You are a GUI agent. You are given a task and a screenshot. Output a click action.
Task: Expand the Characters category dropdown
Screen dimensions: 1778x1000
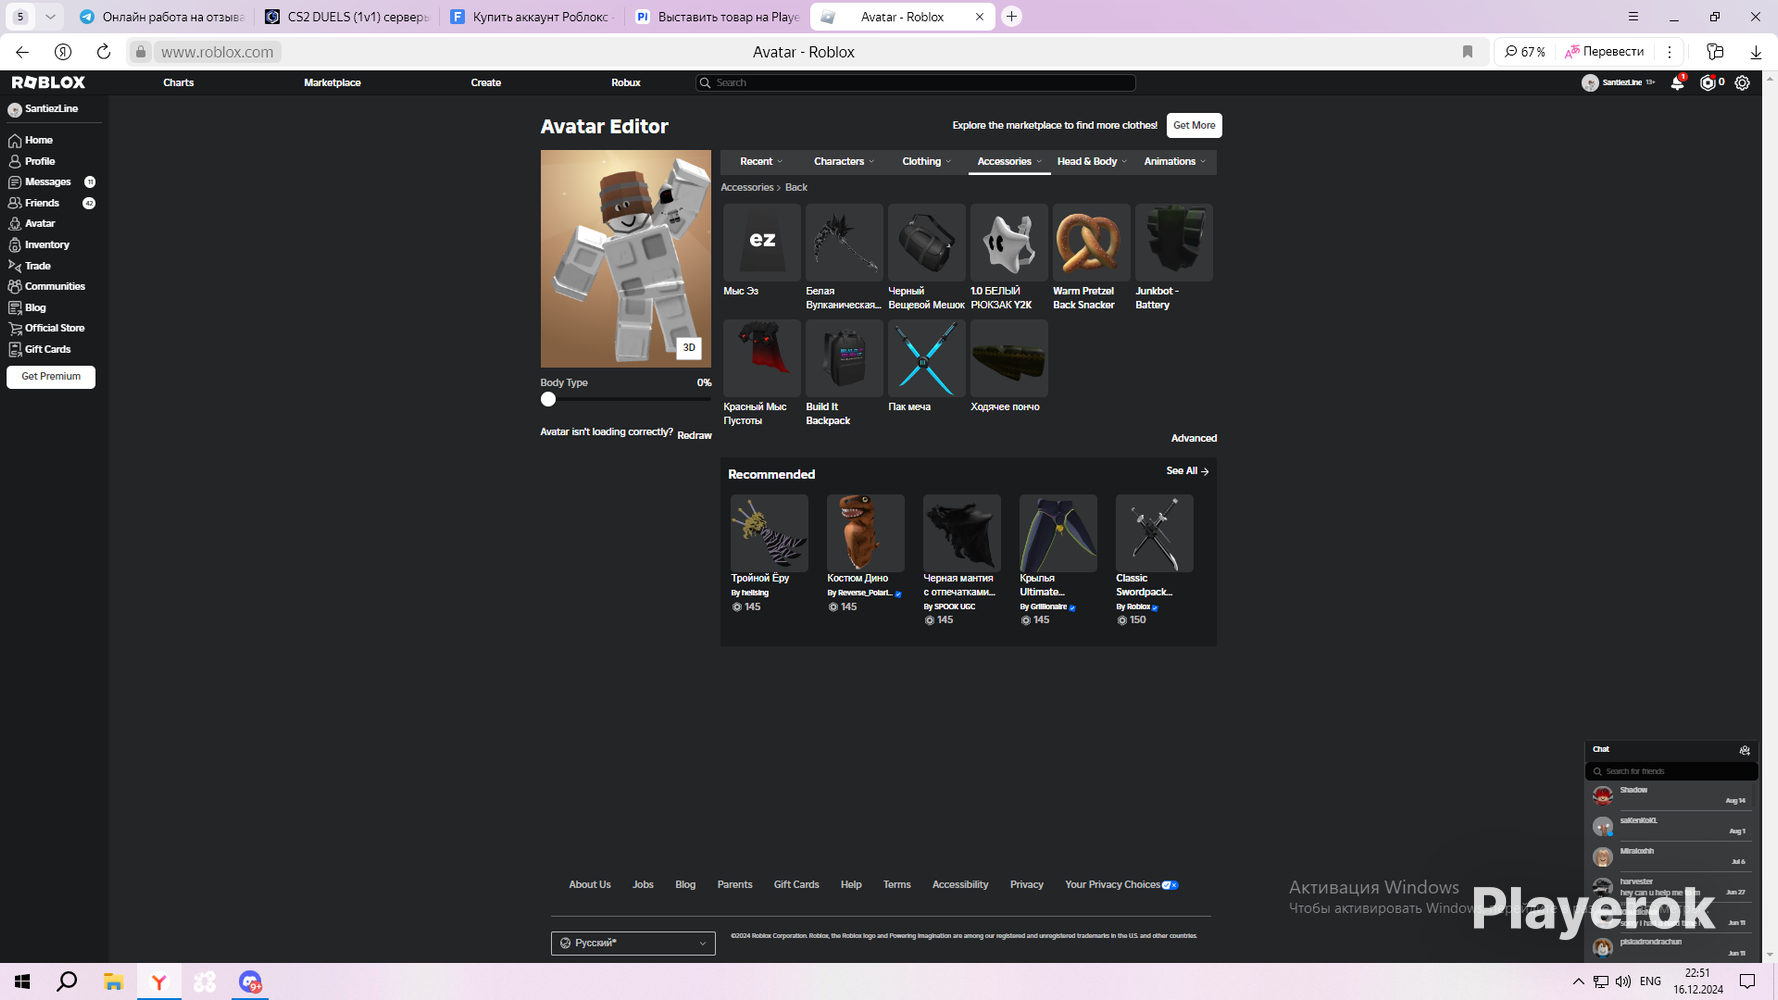click(x=844, y=162)
